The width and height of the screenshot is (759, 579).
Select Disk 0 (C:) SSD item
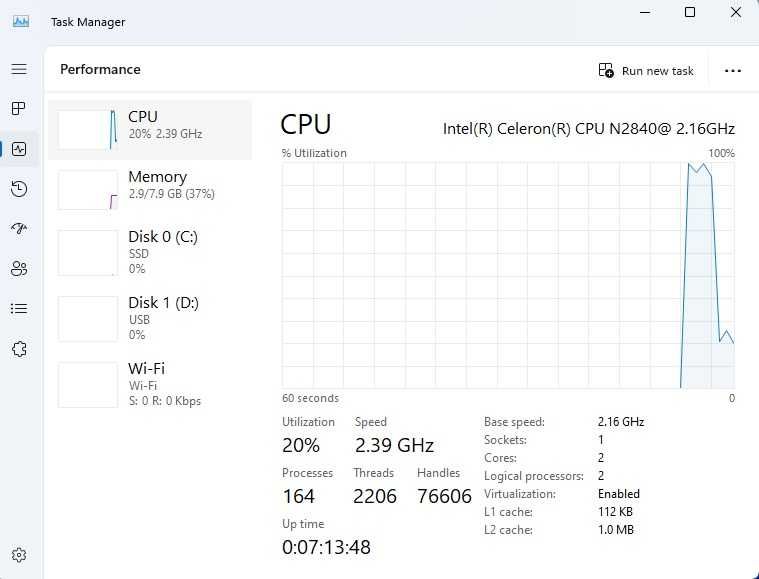(150, 252)
